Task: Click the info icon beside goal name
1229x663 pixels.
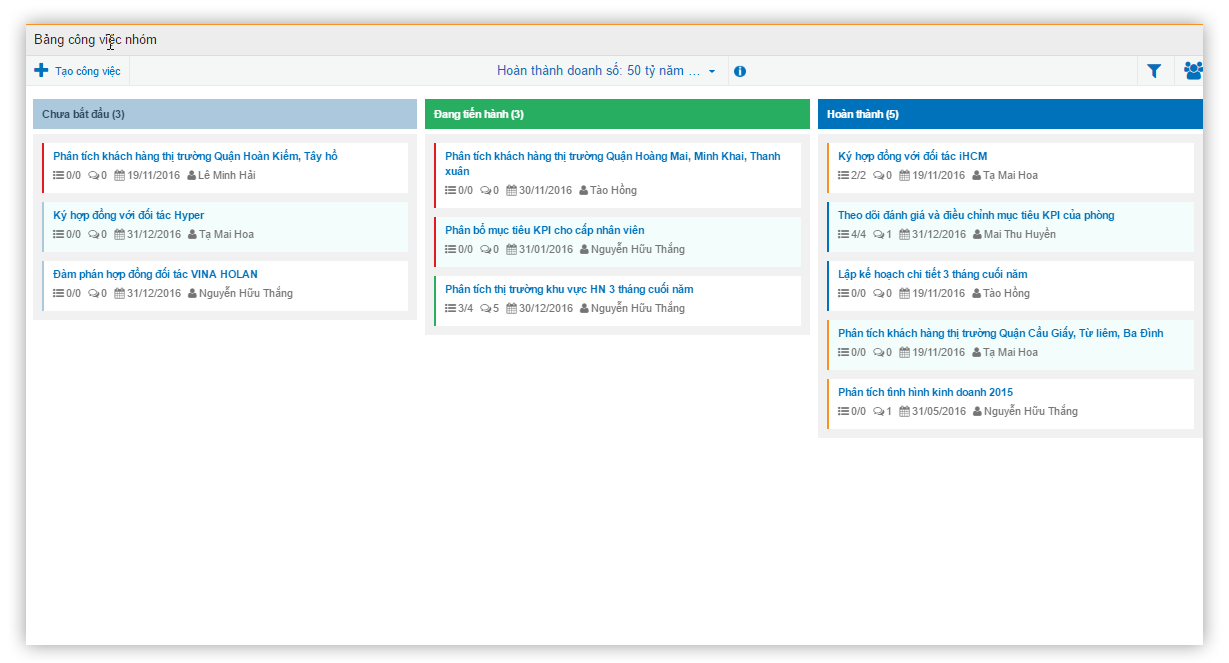Action: pyautogui.click(x=740, y=71)
